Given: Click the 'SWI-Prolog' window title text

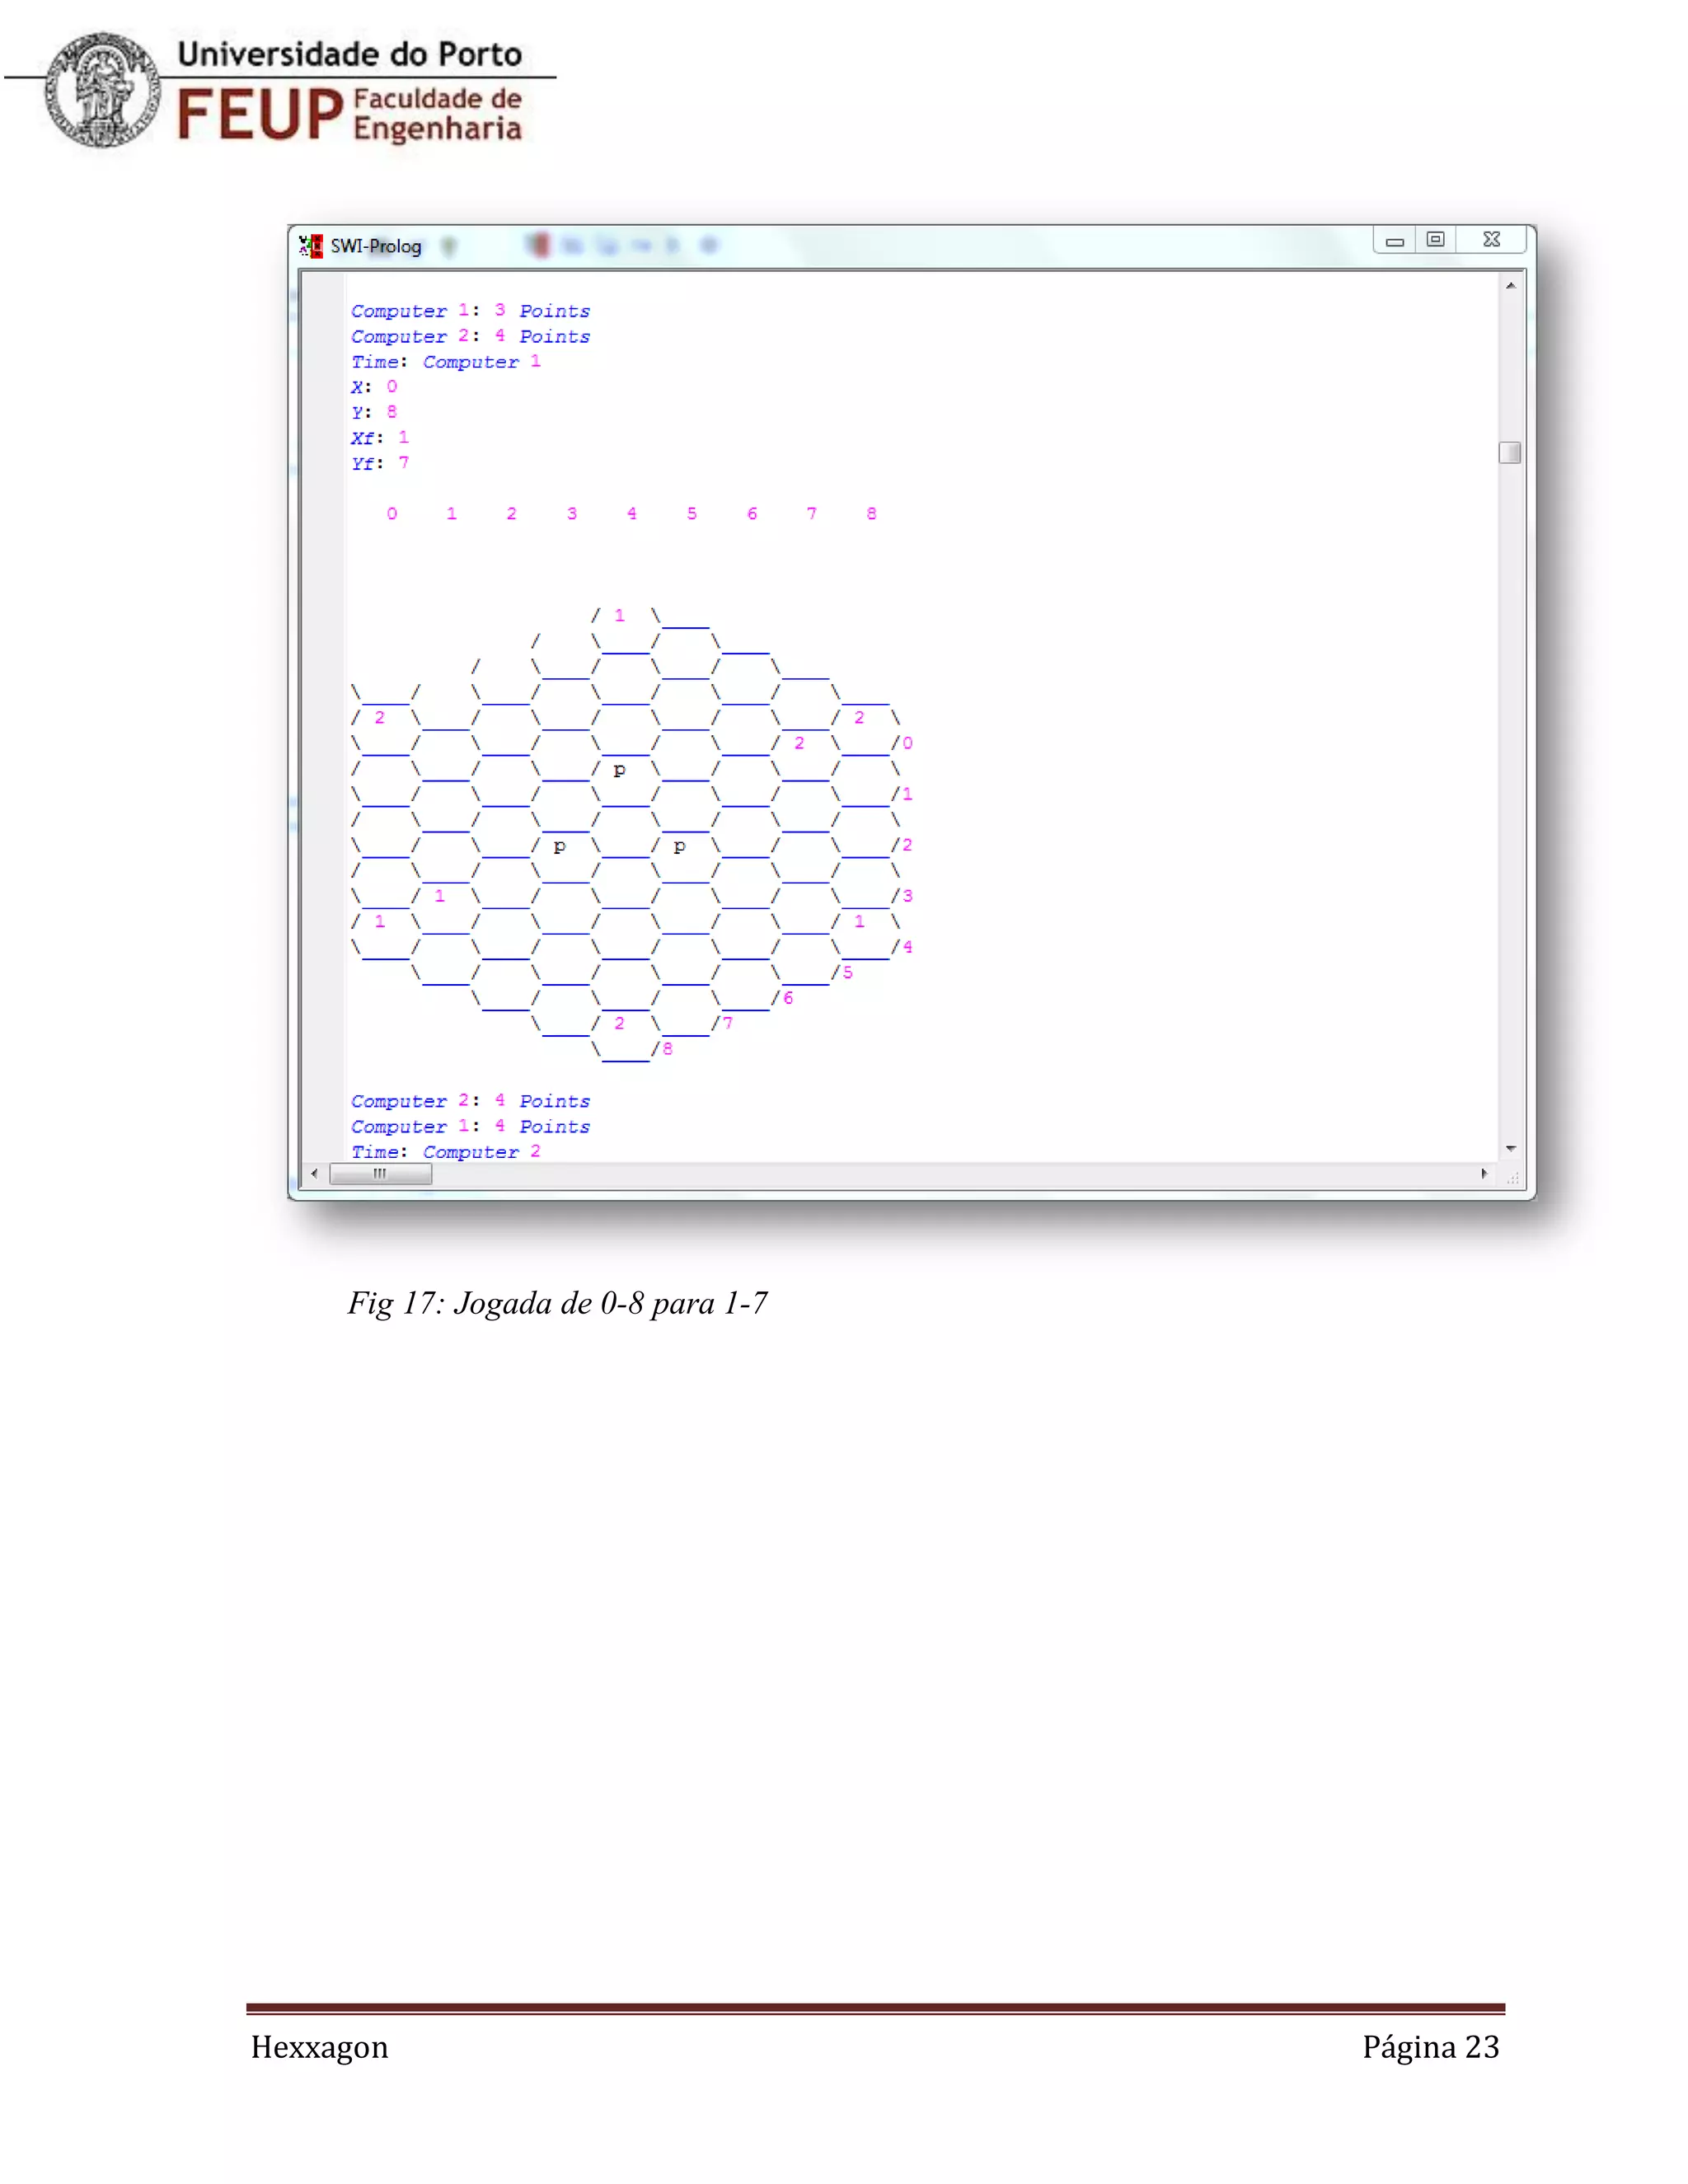Looking at the screenshot, I should click(x=376, y=246).
